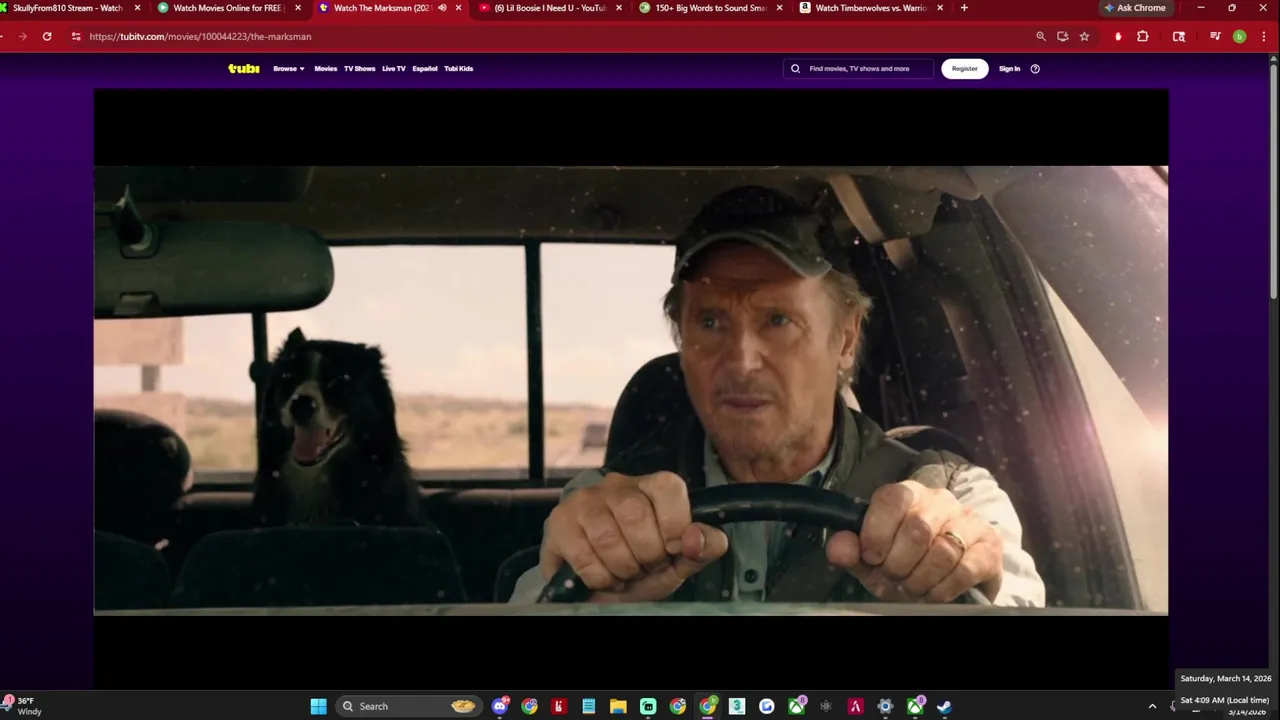
Task: Open Steam from the taskbar
Action: [x=944, y=707]
